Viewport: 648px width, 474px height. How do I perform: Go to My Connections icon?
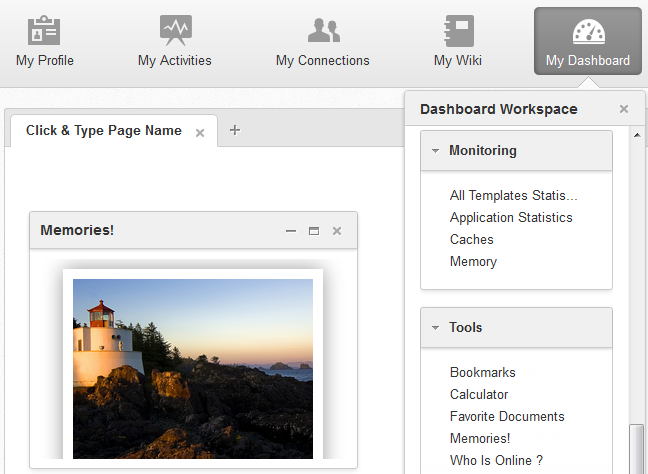point(323,30)
